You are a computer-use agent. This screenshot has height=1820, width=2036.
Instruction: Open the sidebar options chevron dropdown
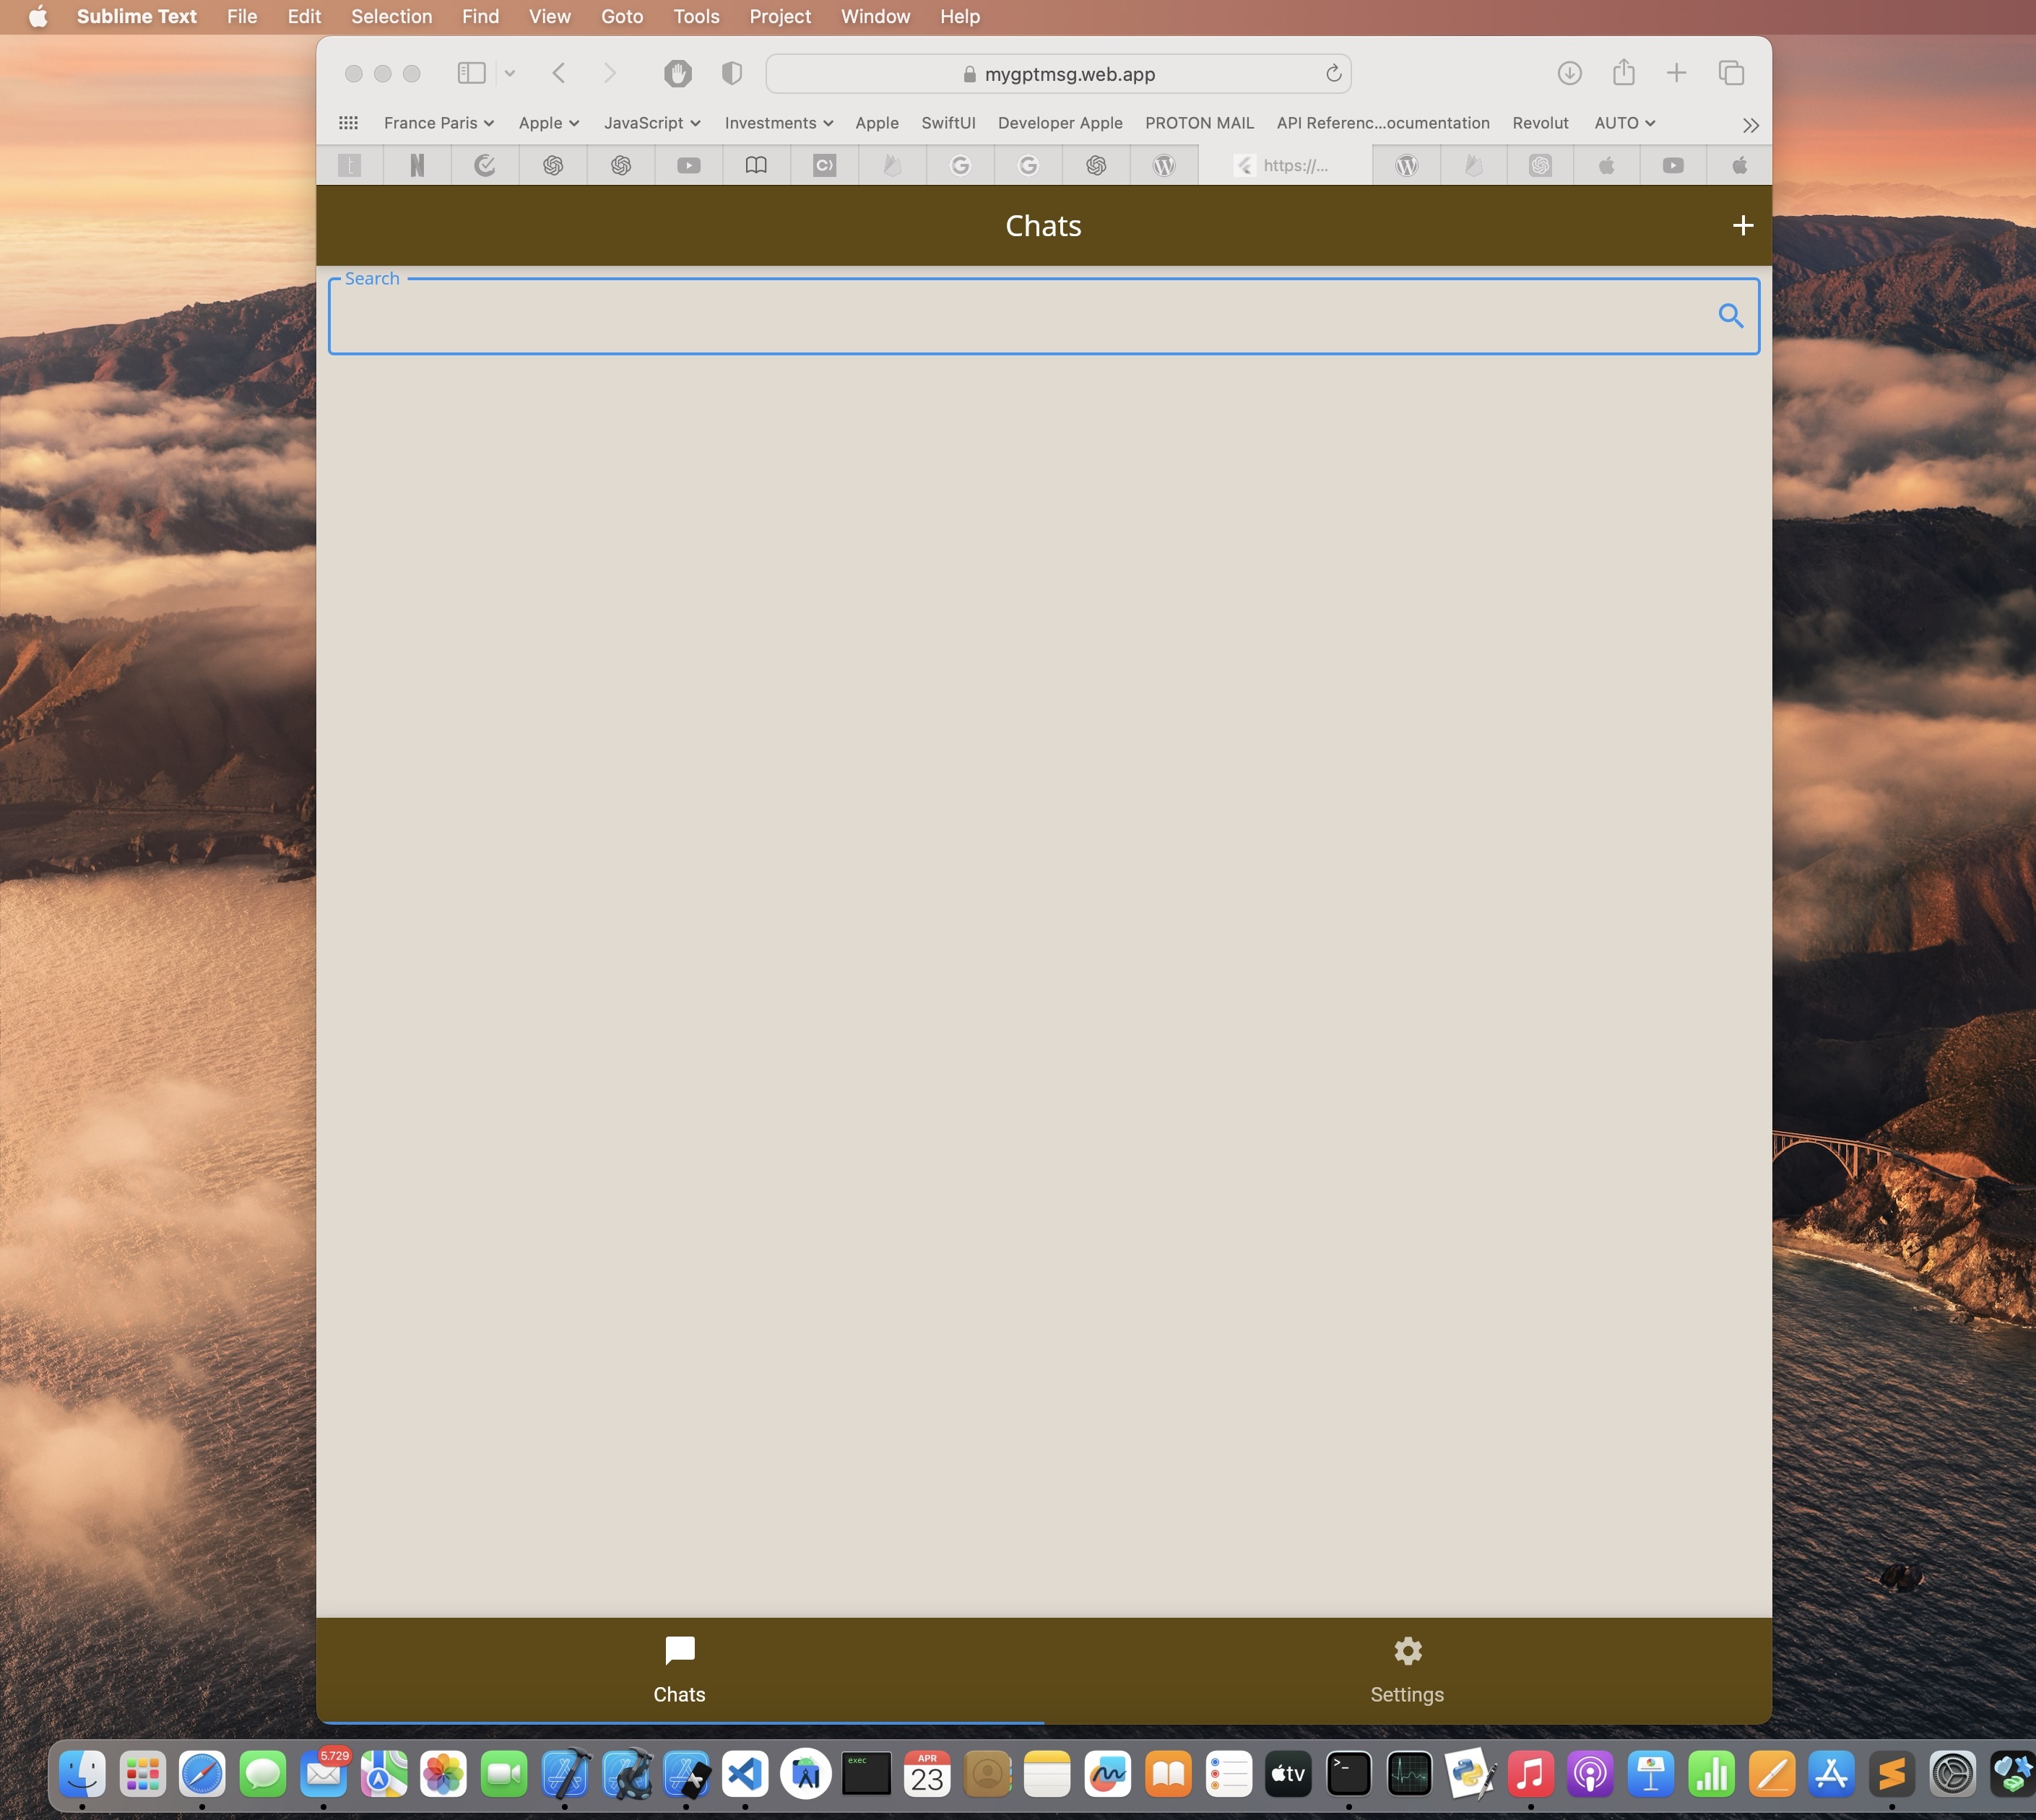510,73
